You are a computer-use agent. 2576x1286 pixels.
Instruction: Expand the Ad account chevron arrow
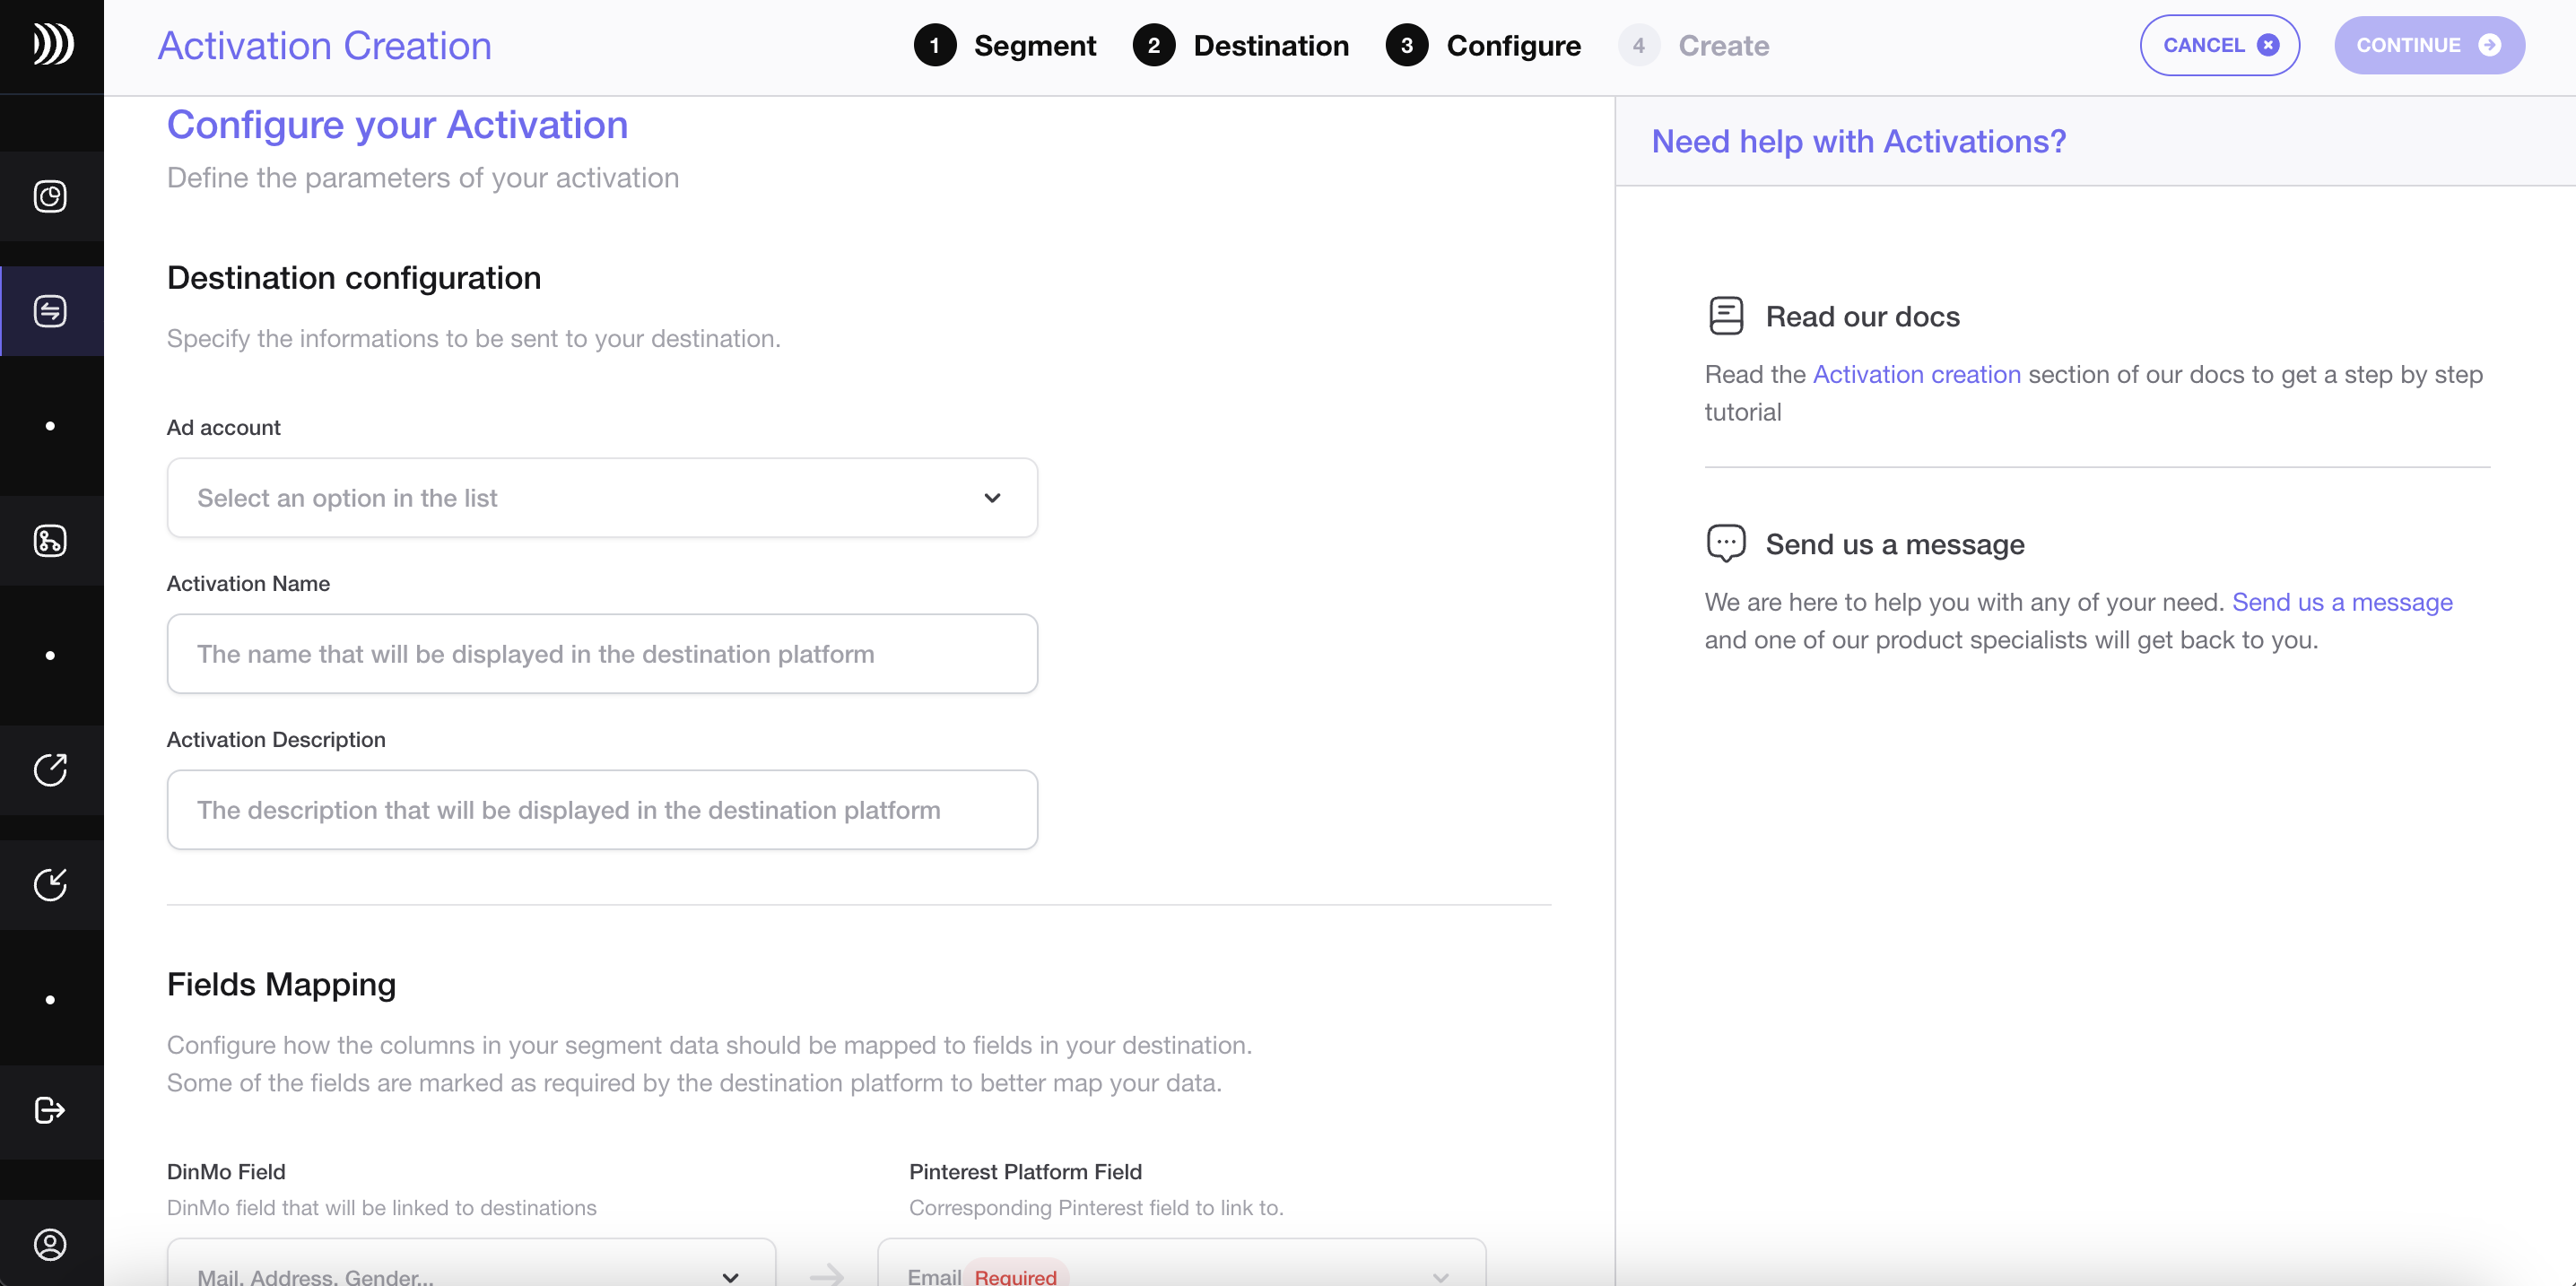pyautogui.click(x=992, y=498)
